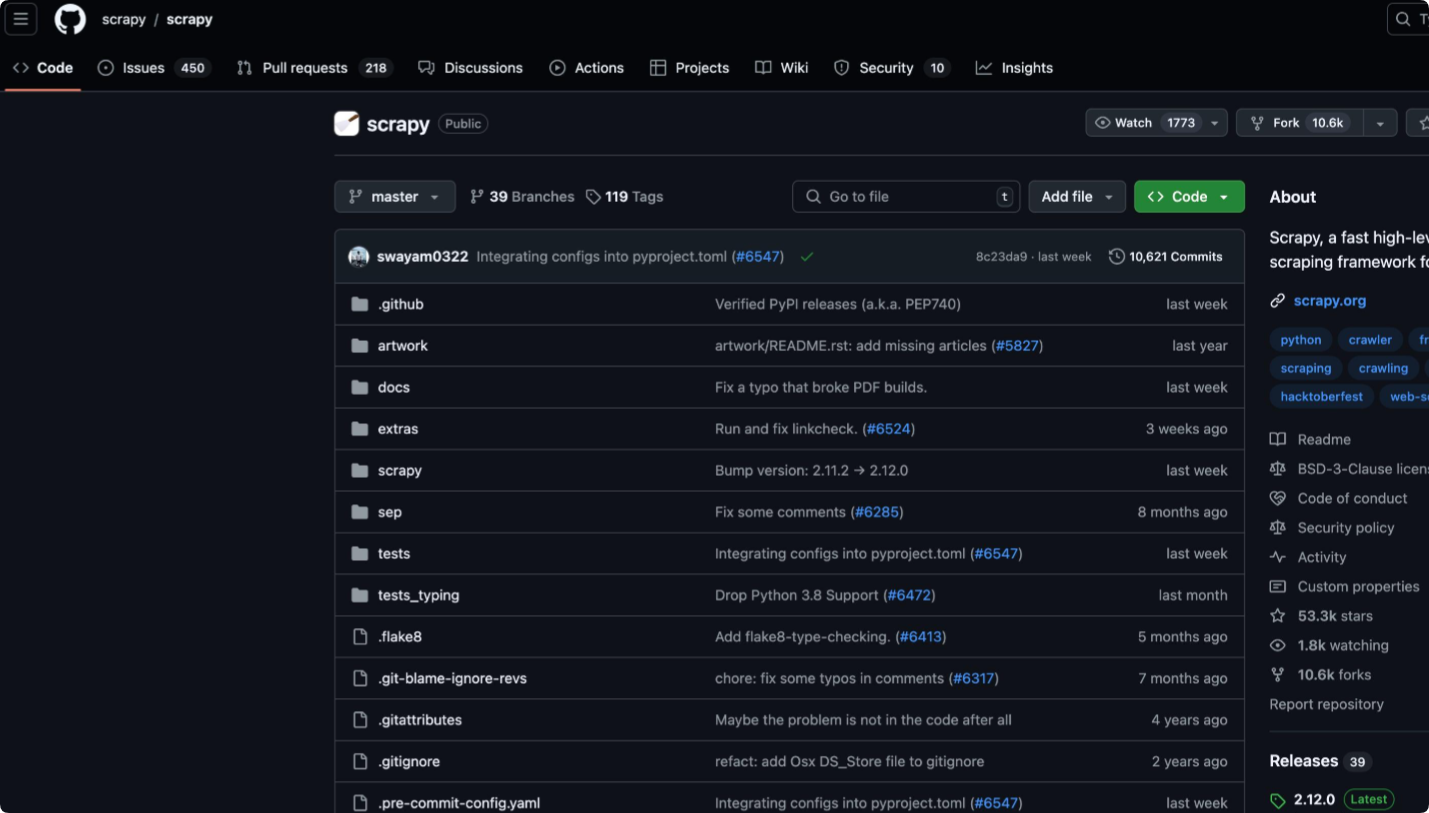Click the artwork folder icon
Viewport: 1429px width, 813px height.
point(360,346)
